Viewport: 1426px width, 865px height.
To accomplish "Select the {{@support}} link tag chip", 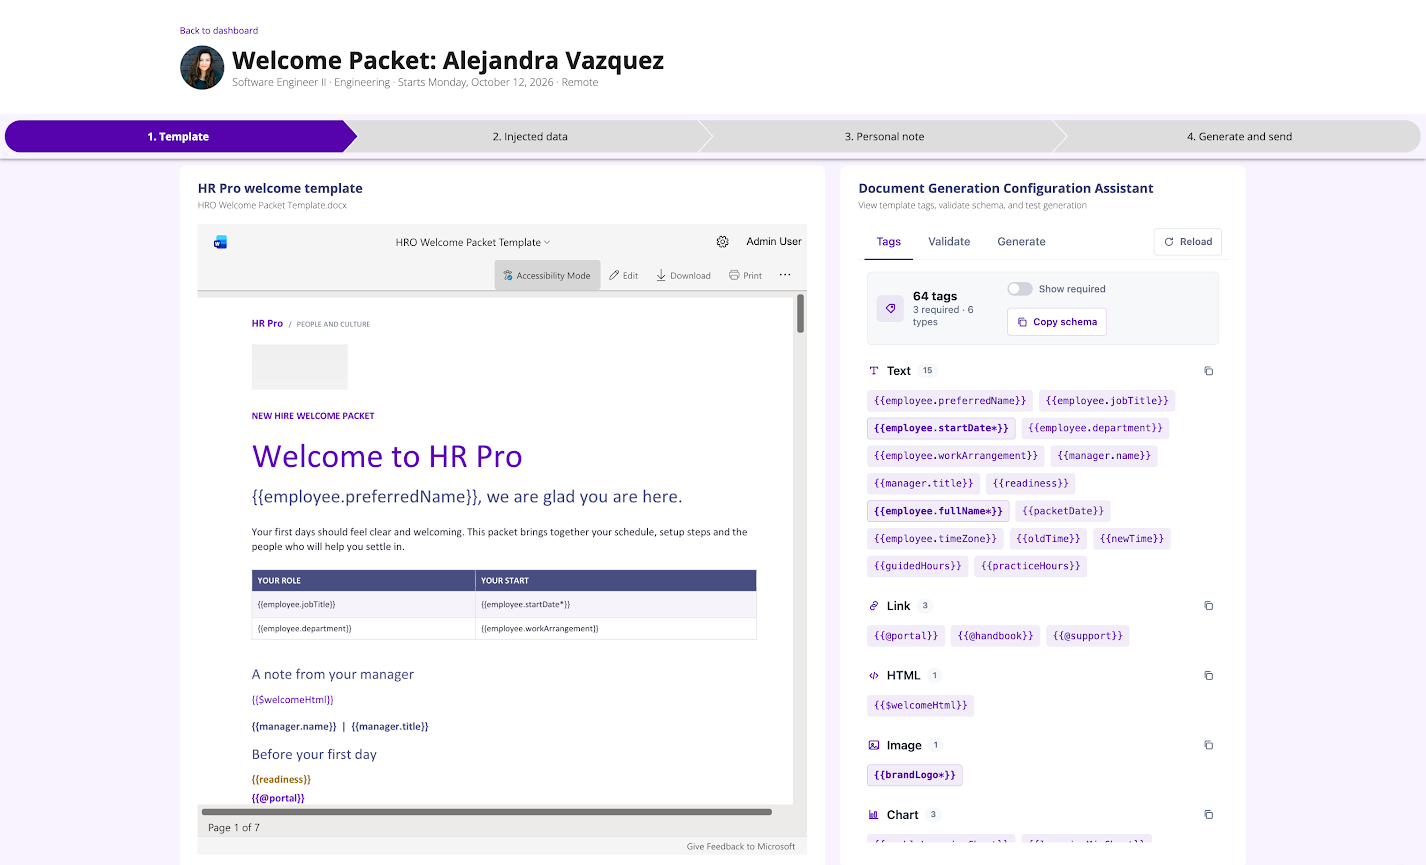I will pyautogui.click(x=1088, y=636).
